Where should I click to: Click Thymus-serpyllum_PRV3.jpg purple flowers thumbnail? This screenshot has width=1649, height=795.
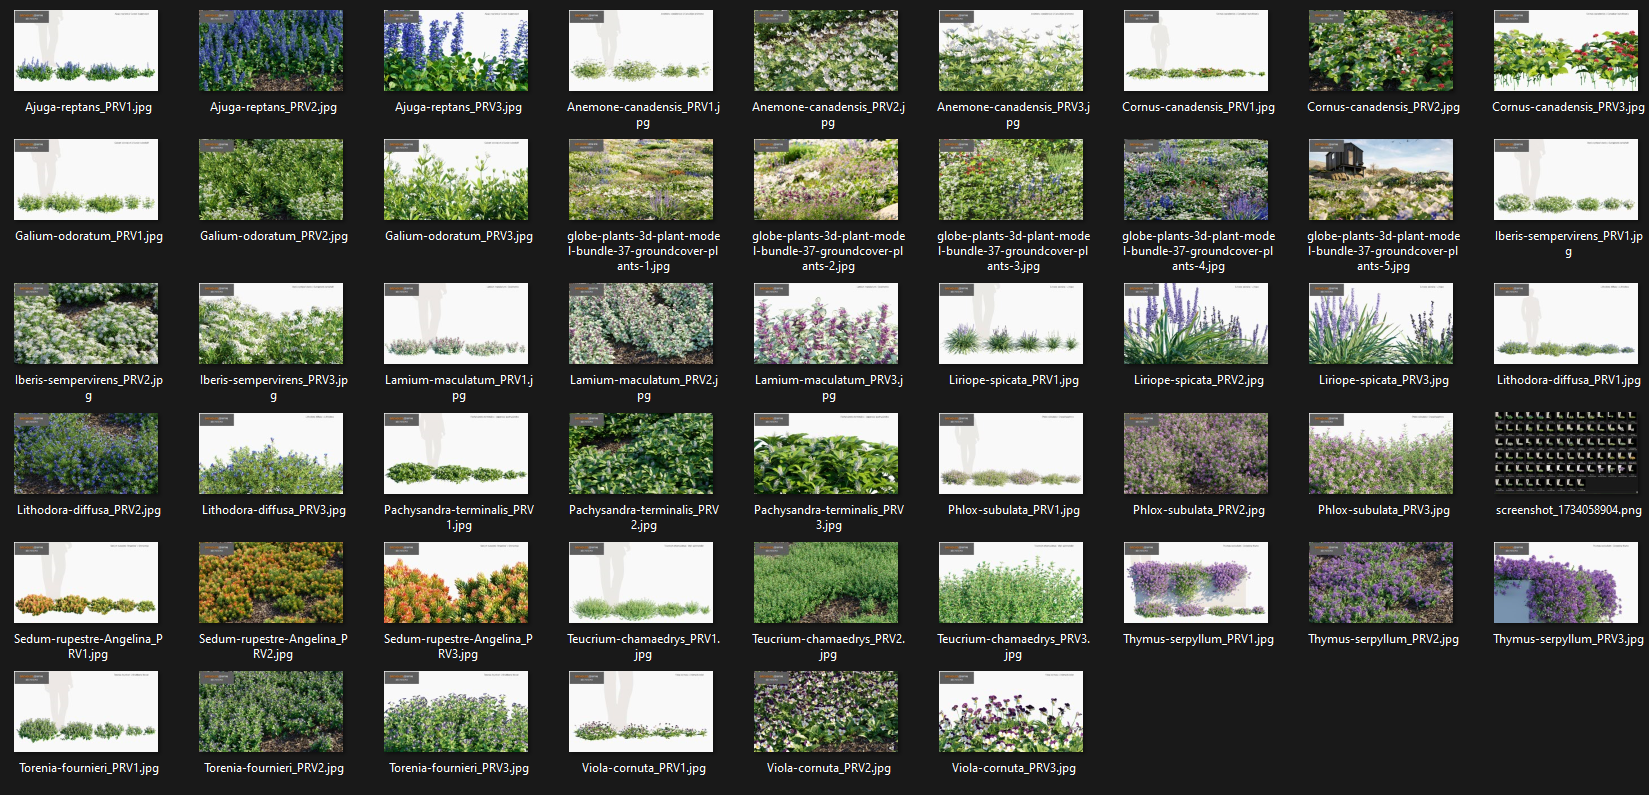point(1566,583)
